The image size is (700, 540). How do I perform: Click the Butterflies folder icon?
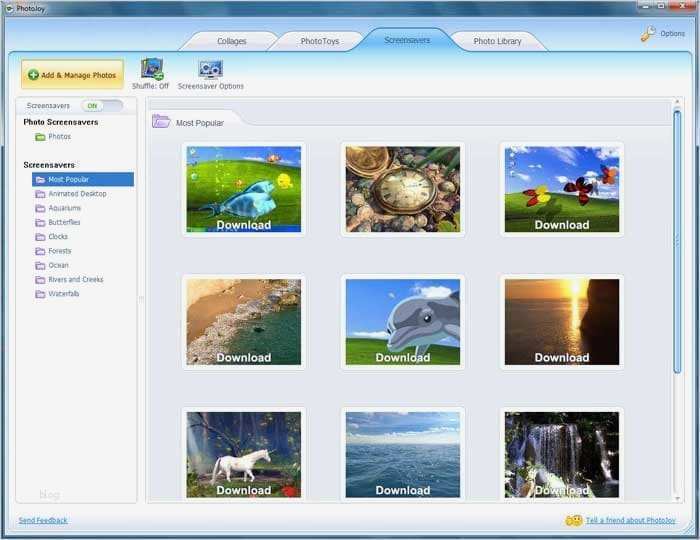[40, 222]
